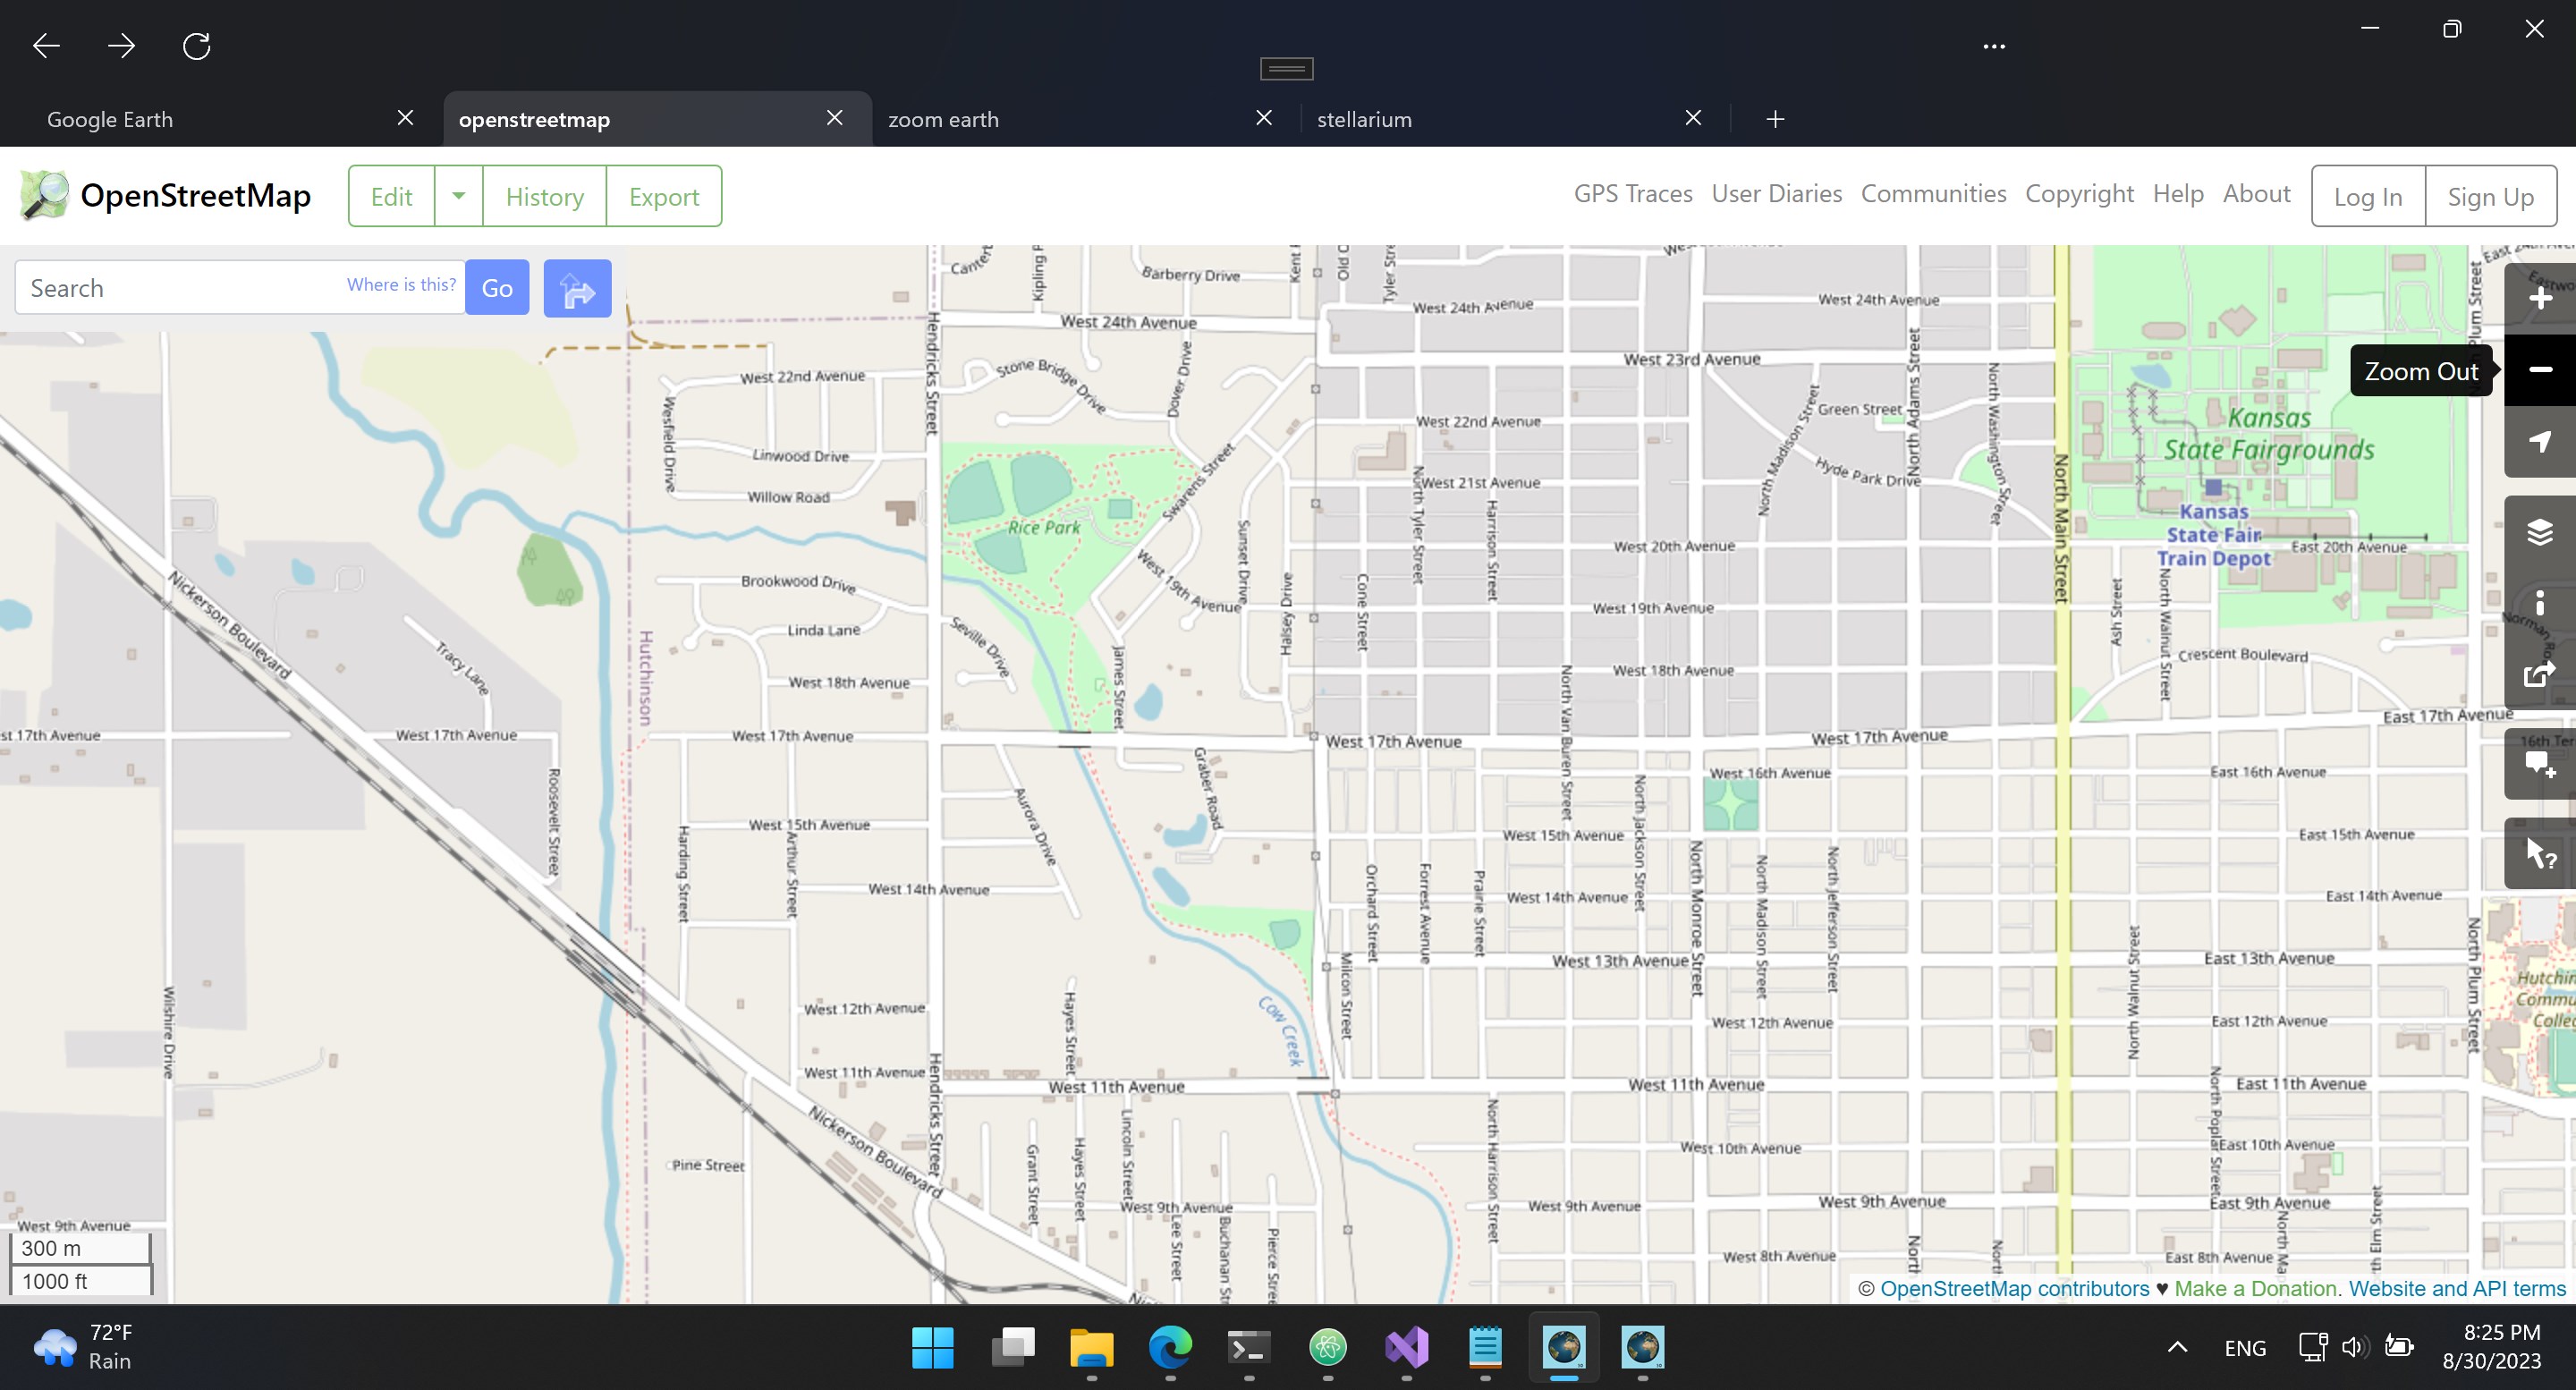This screenshot has height=1390, width=2576.
Task: Click the Go search button
Action: point(497,288)
